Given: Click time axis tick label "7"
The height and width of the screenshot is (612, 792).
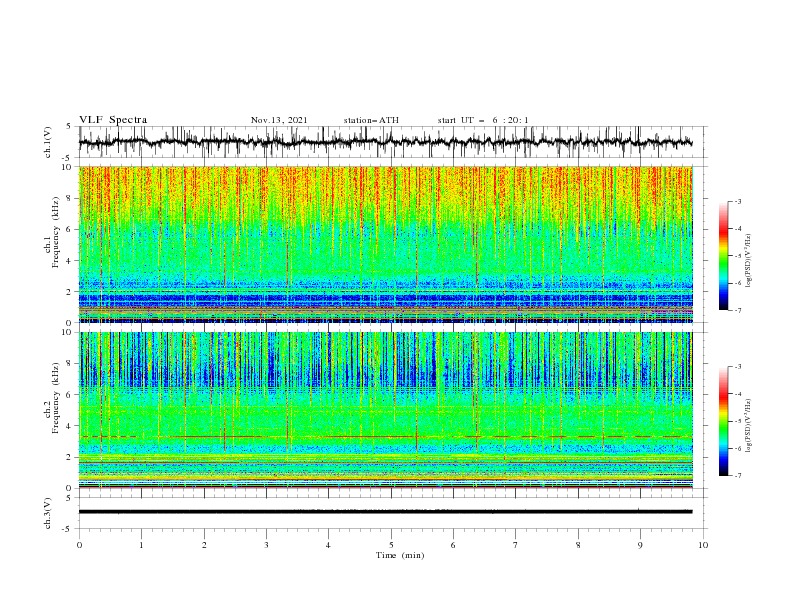Looking at the screenshot, I should tap(516, 545).
